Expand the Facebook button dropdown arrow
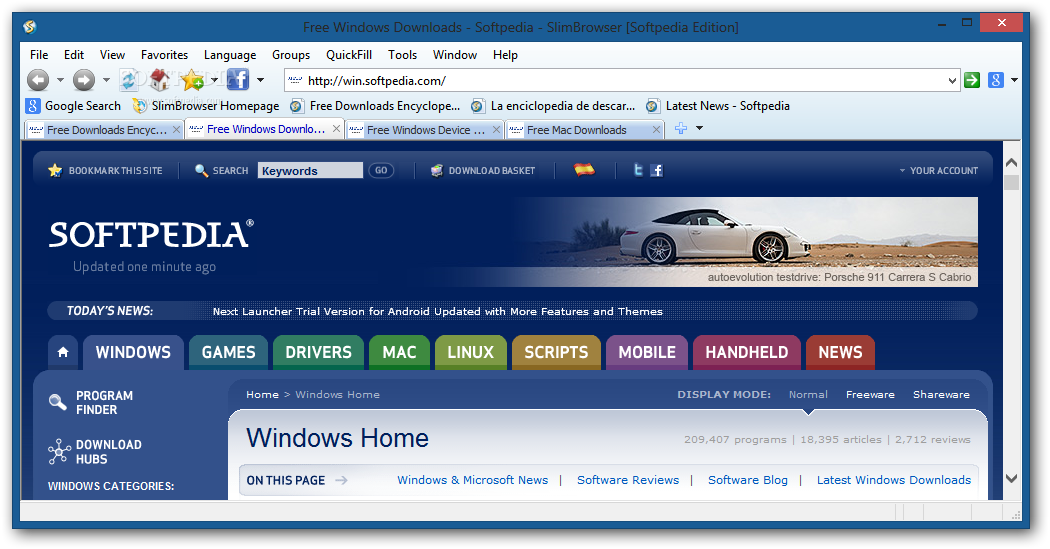The height and width of the screenshot is (549, 1050). click(260, 80)
